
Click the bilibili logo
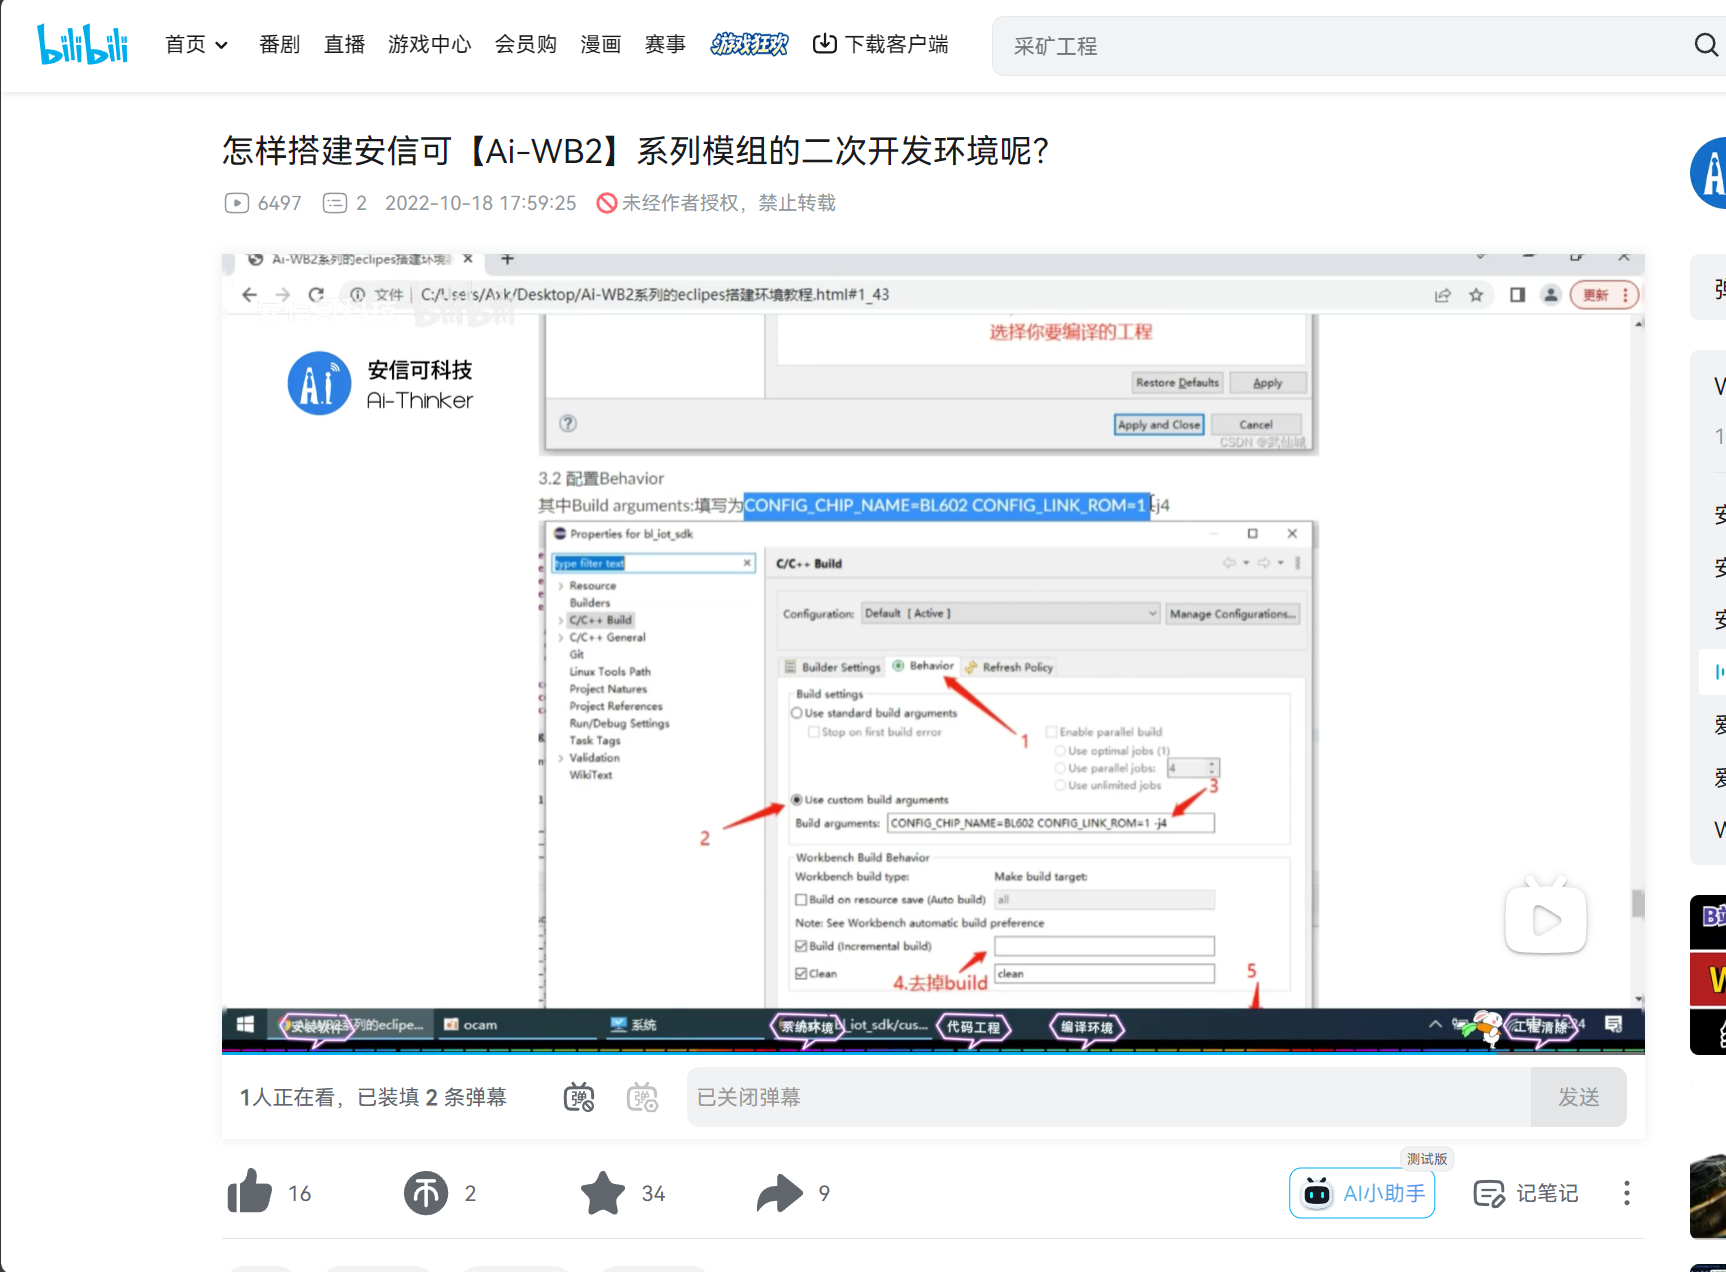(x=83, y=44)
